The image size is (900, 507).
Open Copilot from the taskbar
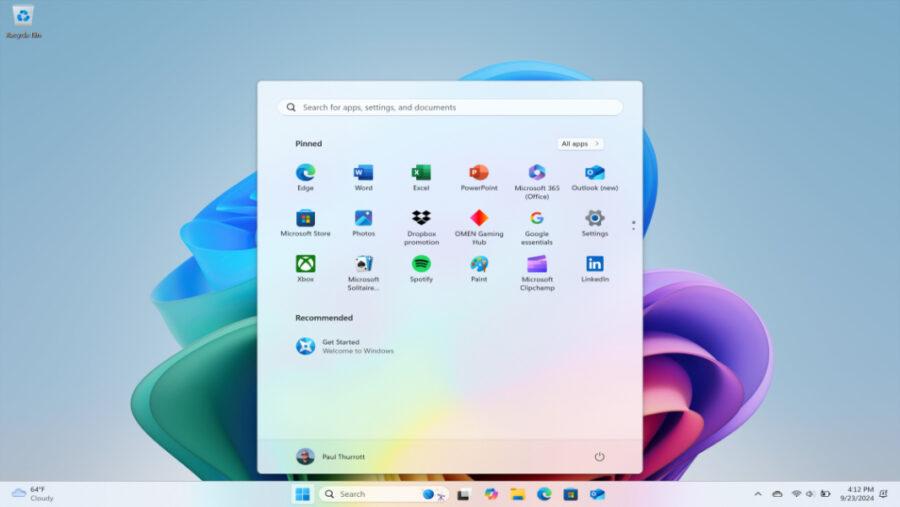point(491,494)
